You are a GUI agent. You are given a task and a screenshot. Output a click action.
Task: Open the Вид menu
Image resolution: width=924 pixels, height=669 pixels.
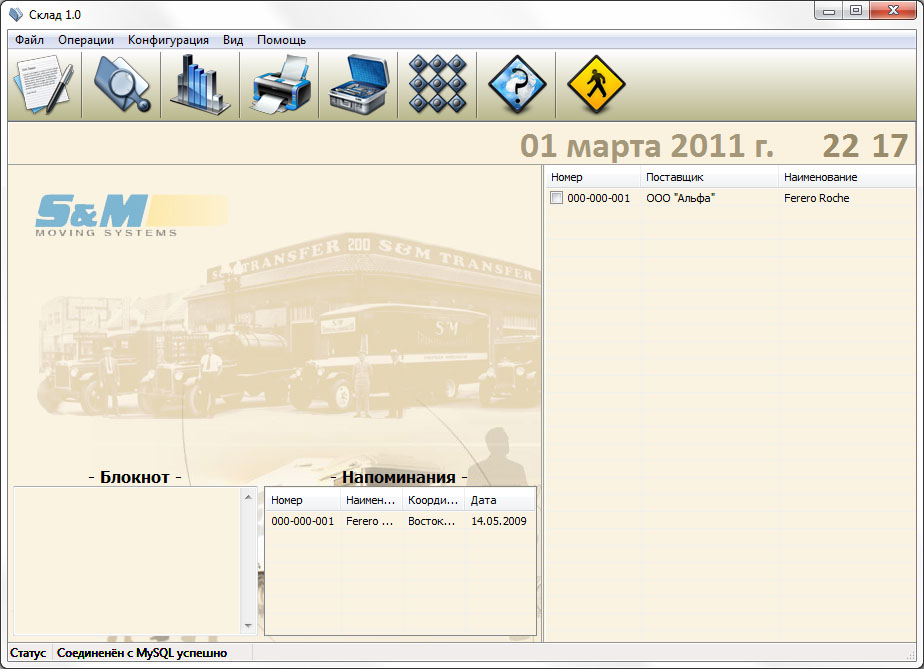click(233, 40)
